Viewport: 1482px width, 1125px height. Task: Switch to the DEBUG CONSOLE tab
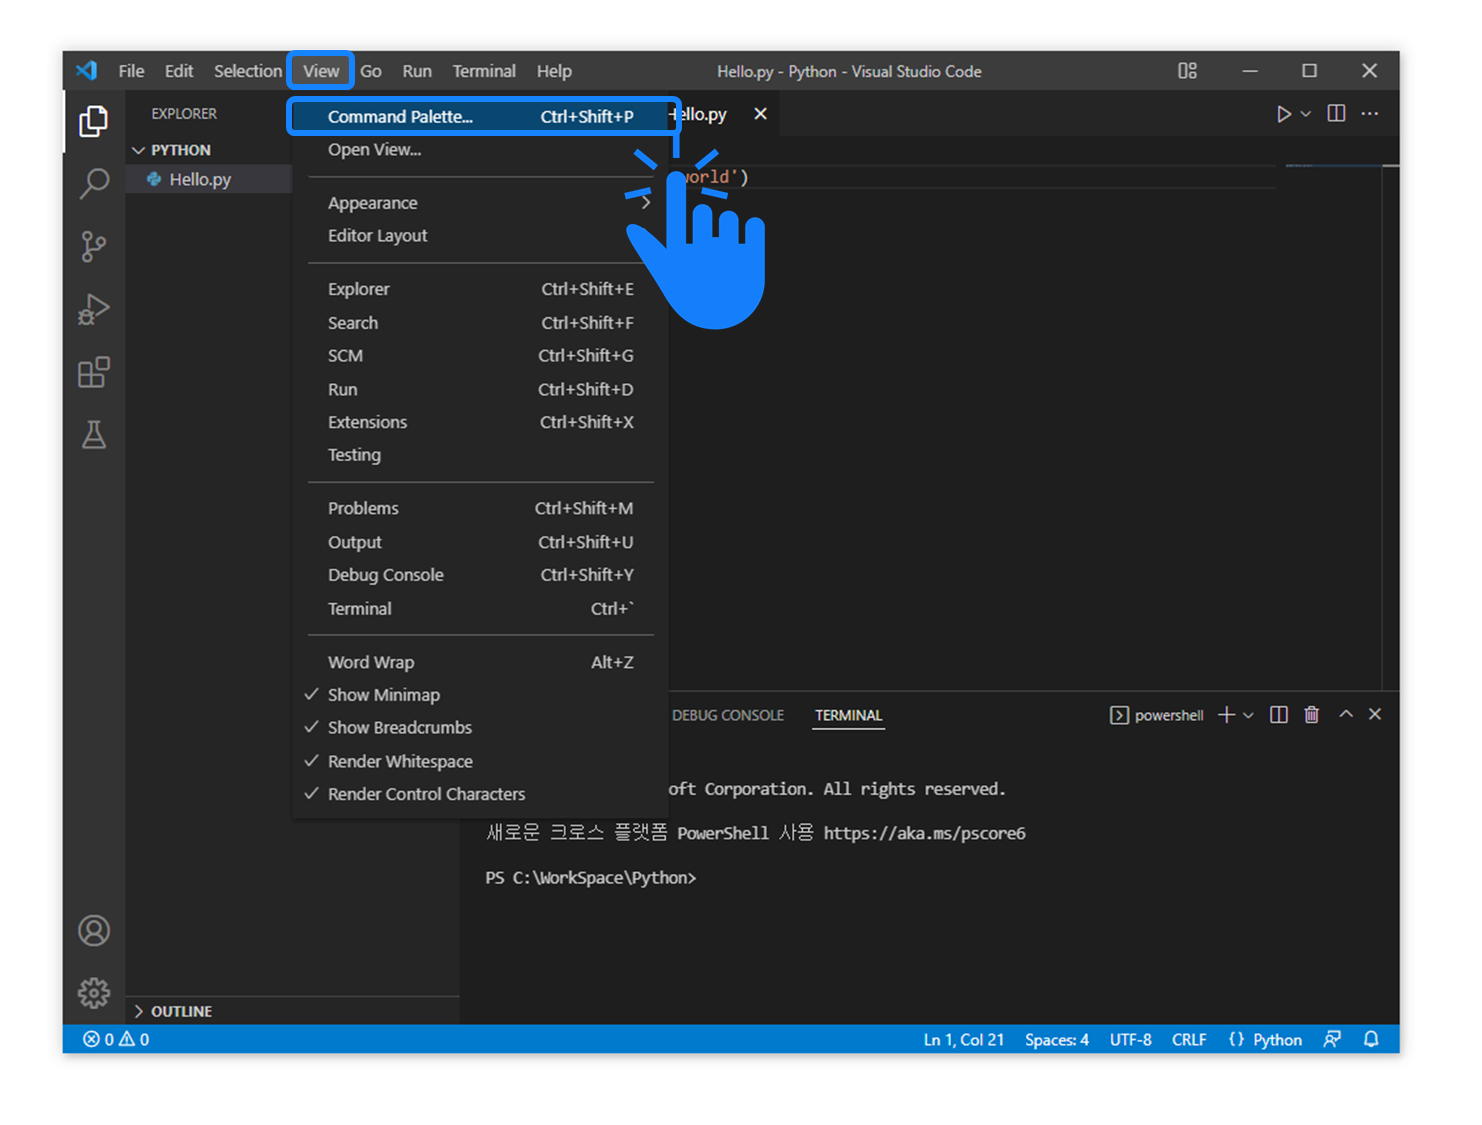tap(728, 715)
